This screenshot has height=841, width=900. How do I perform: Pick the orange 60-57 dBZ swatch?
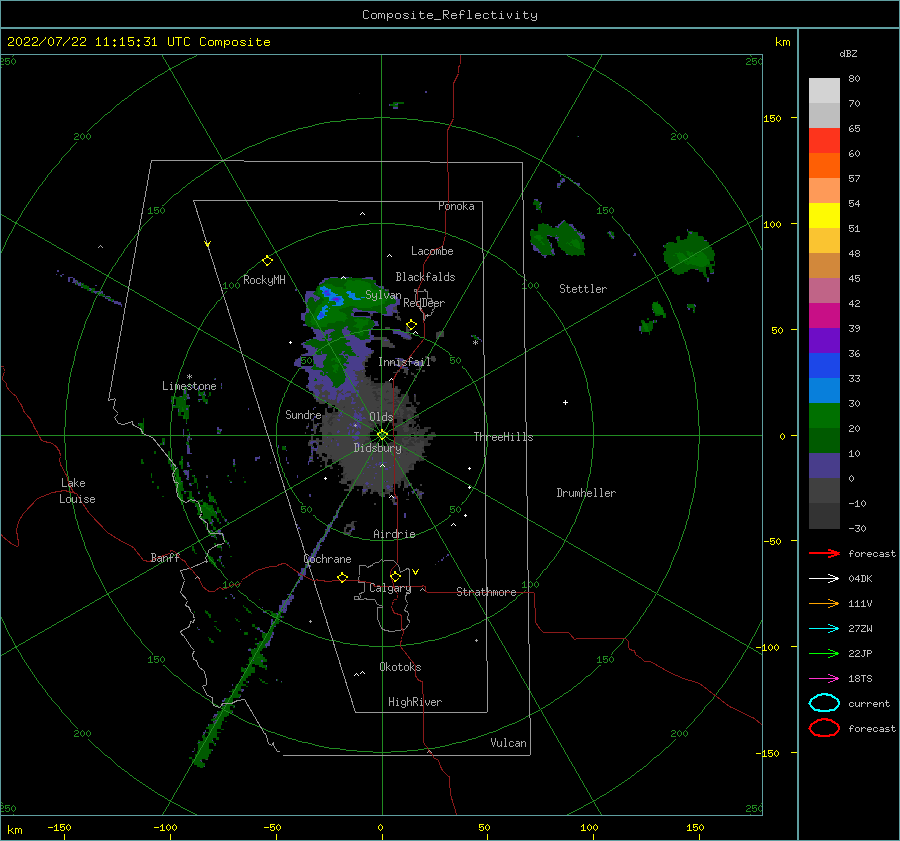(824, 166)
